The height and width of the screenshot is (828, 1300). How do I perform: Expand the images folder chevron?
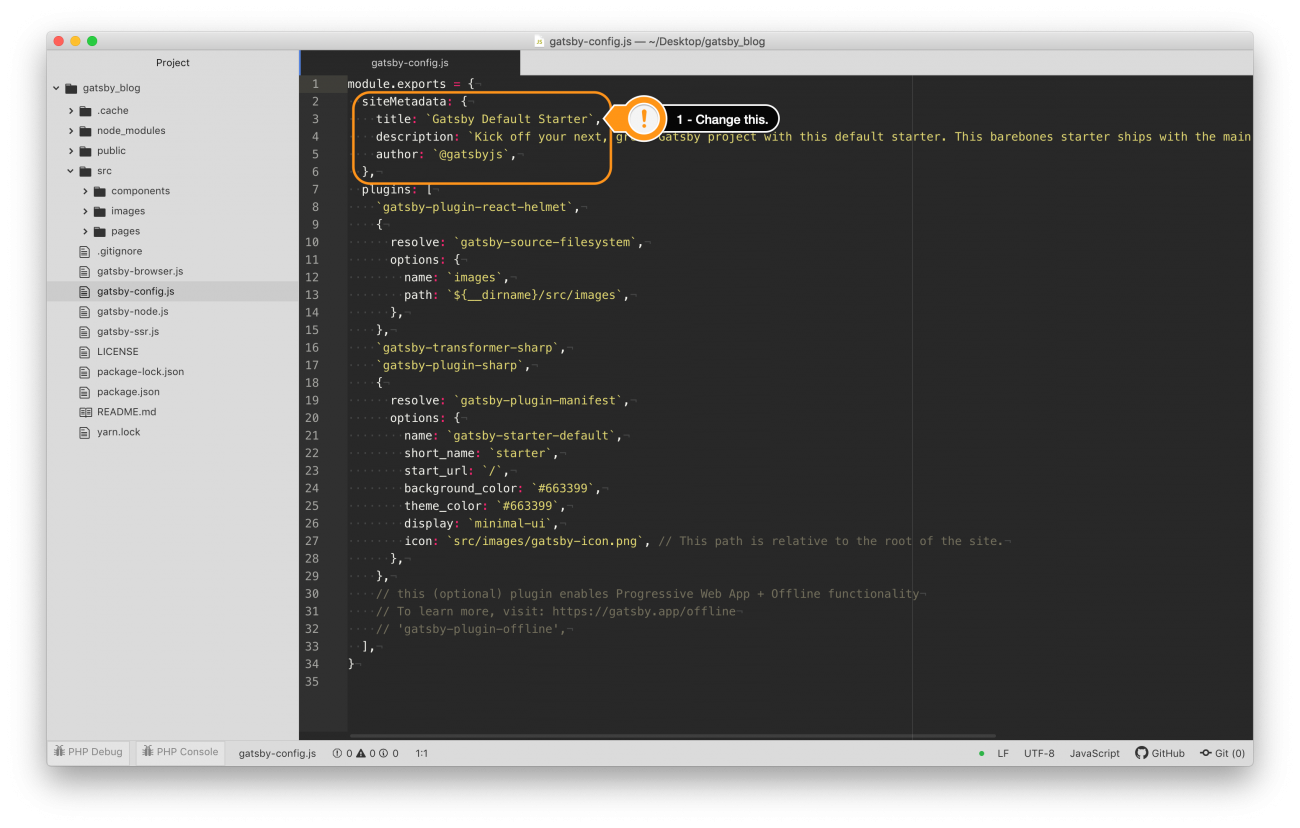point(85,211)
